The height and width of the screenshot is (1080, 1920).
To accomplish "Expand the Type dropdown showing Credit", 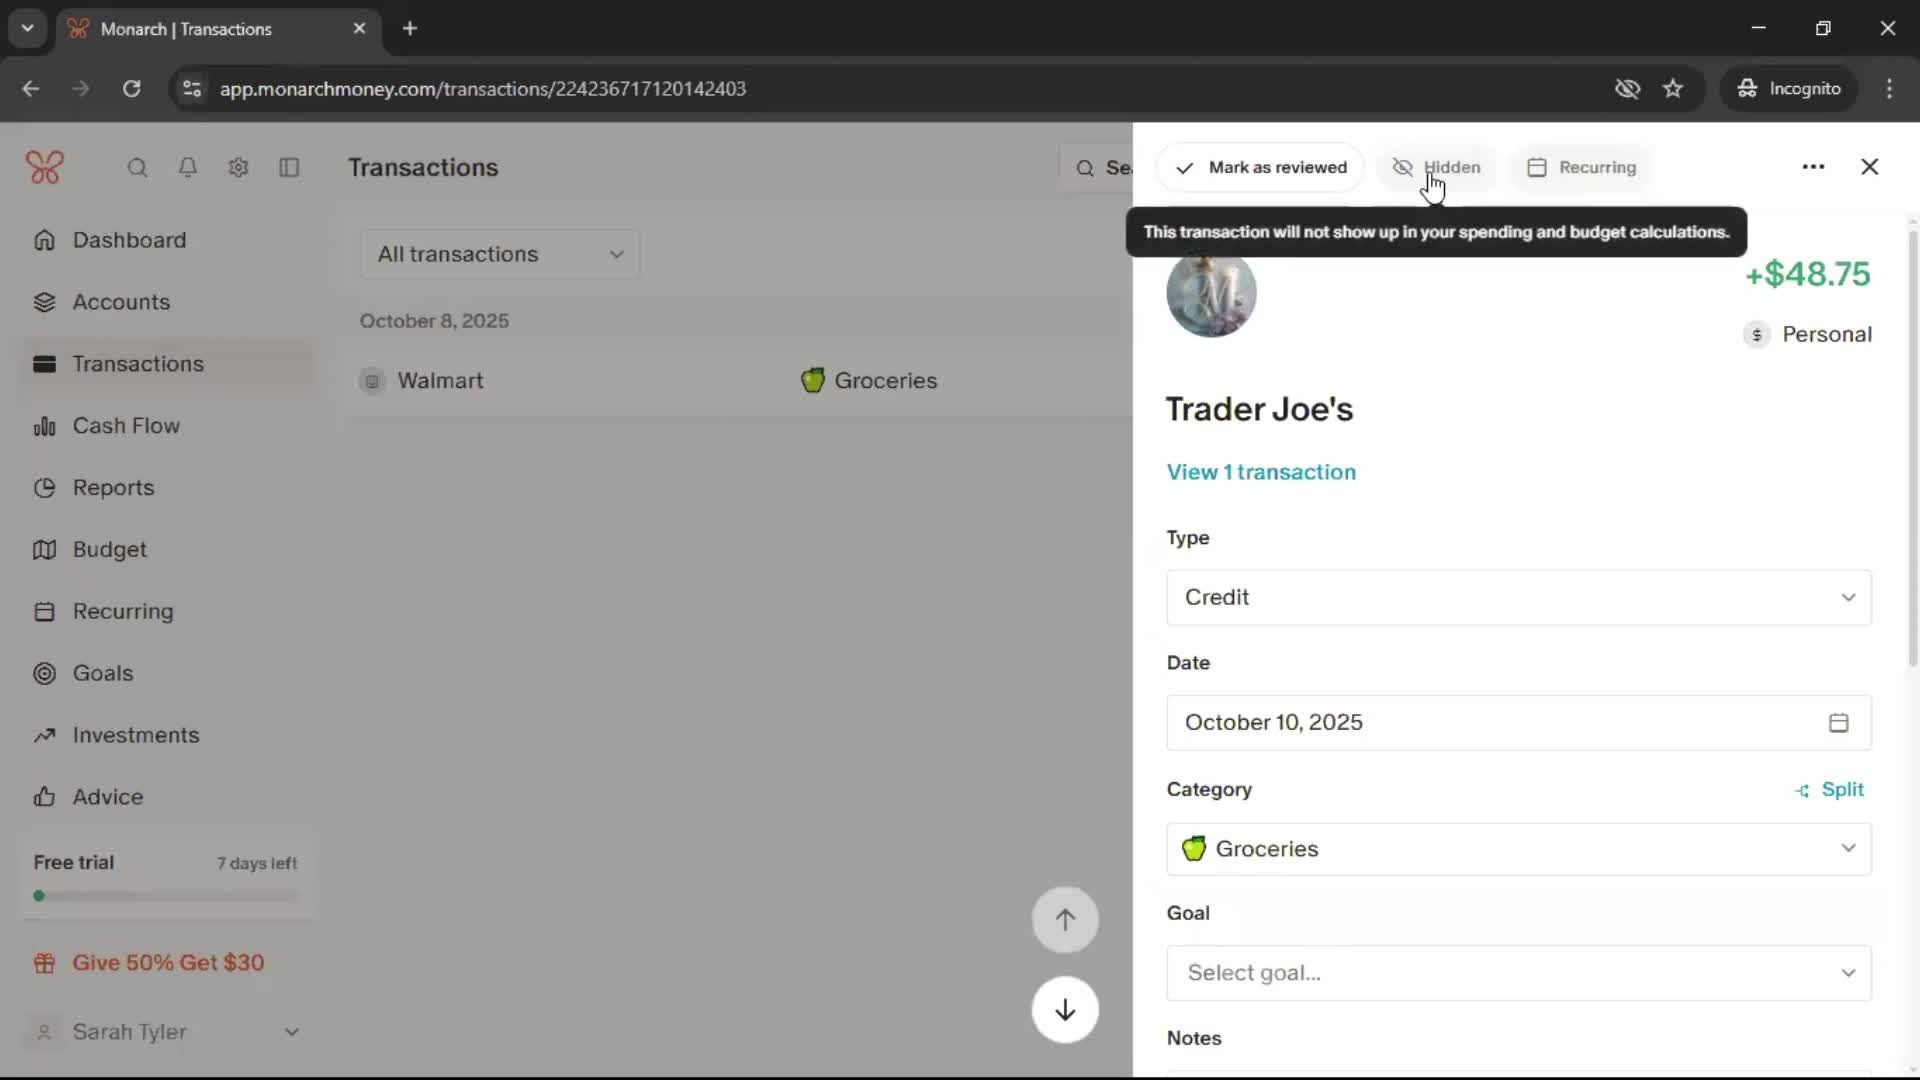I will pos(1518,598).
